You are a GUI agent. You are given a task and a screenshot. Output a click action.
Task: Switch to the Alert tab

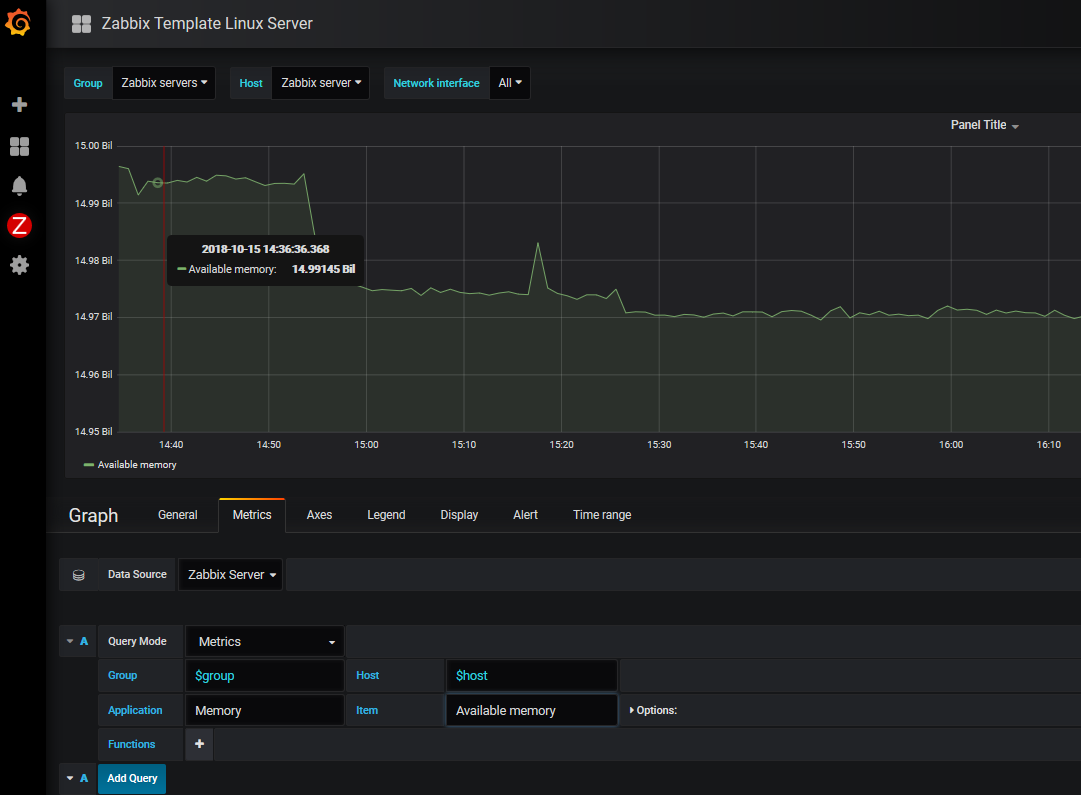point(525,515)
